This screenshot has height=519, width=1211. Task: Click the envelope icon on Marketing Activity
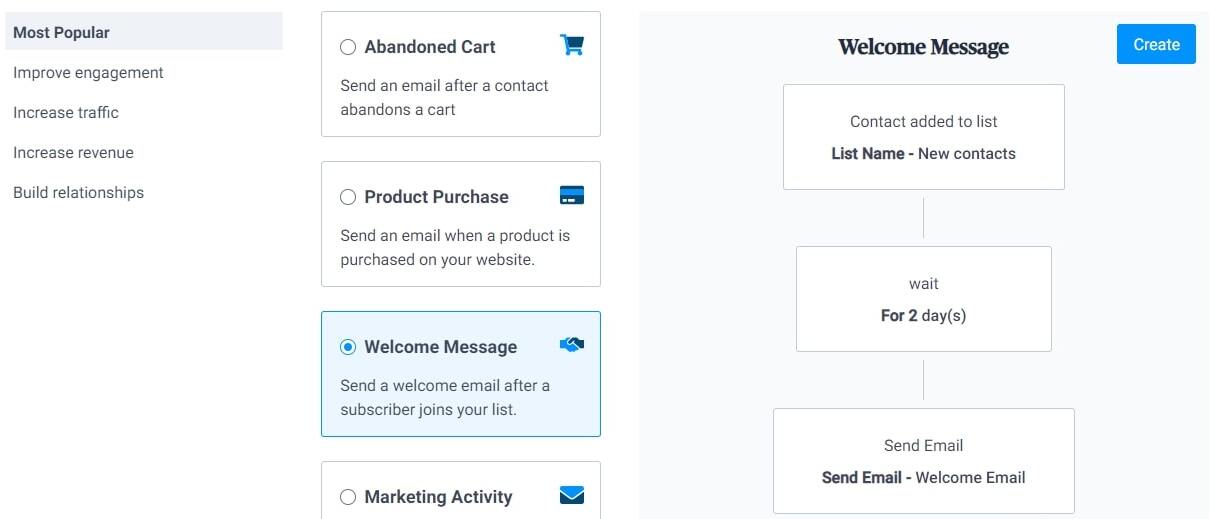click(572, 495)
